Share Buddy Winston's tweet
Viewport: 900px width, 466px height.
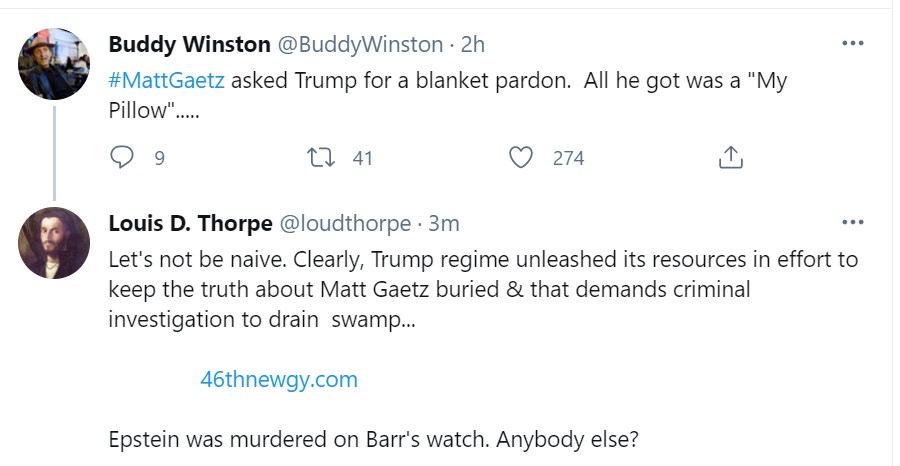coord(730,158)
